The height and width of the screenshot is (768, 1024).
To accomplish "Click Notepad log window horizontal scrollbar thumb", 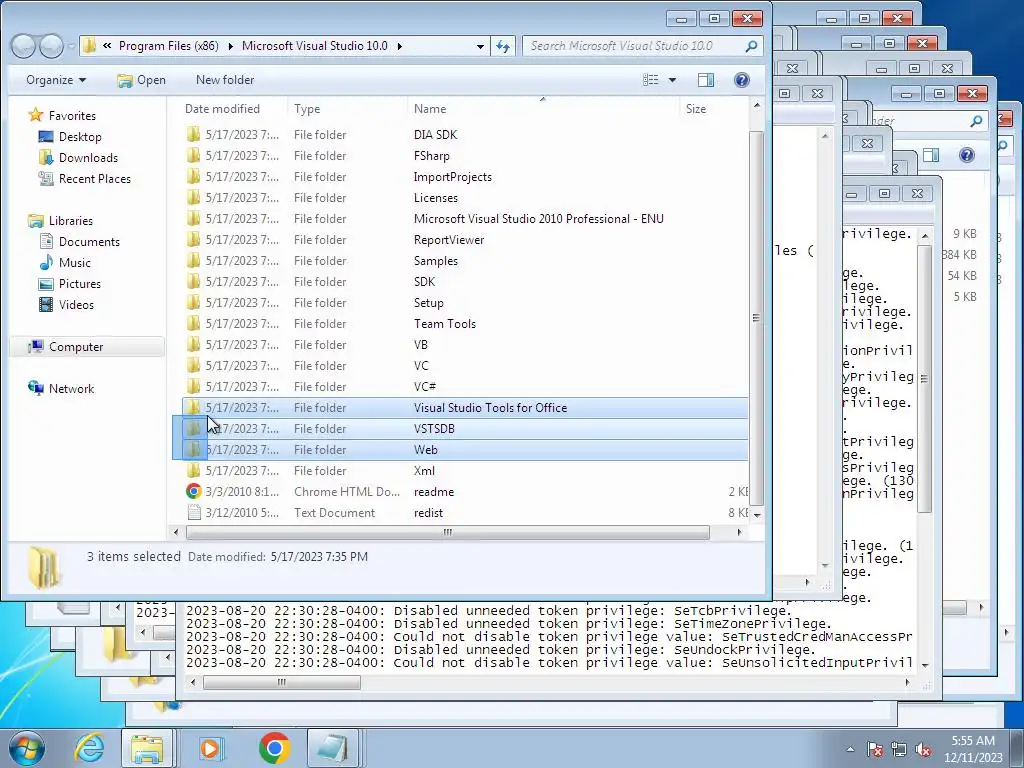I will click(x=281, y=682).
